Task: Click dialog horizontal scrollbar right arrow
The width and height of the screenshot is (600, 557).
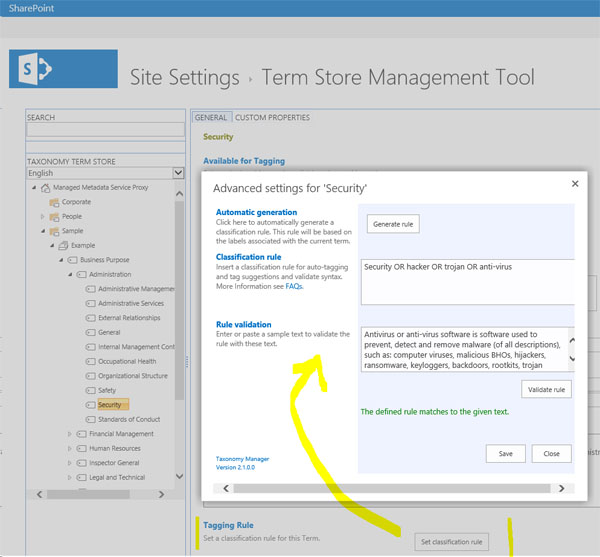Action: pos(561,488)
